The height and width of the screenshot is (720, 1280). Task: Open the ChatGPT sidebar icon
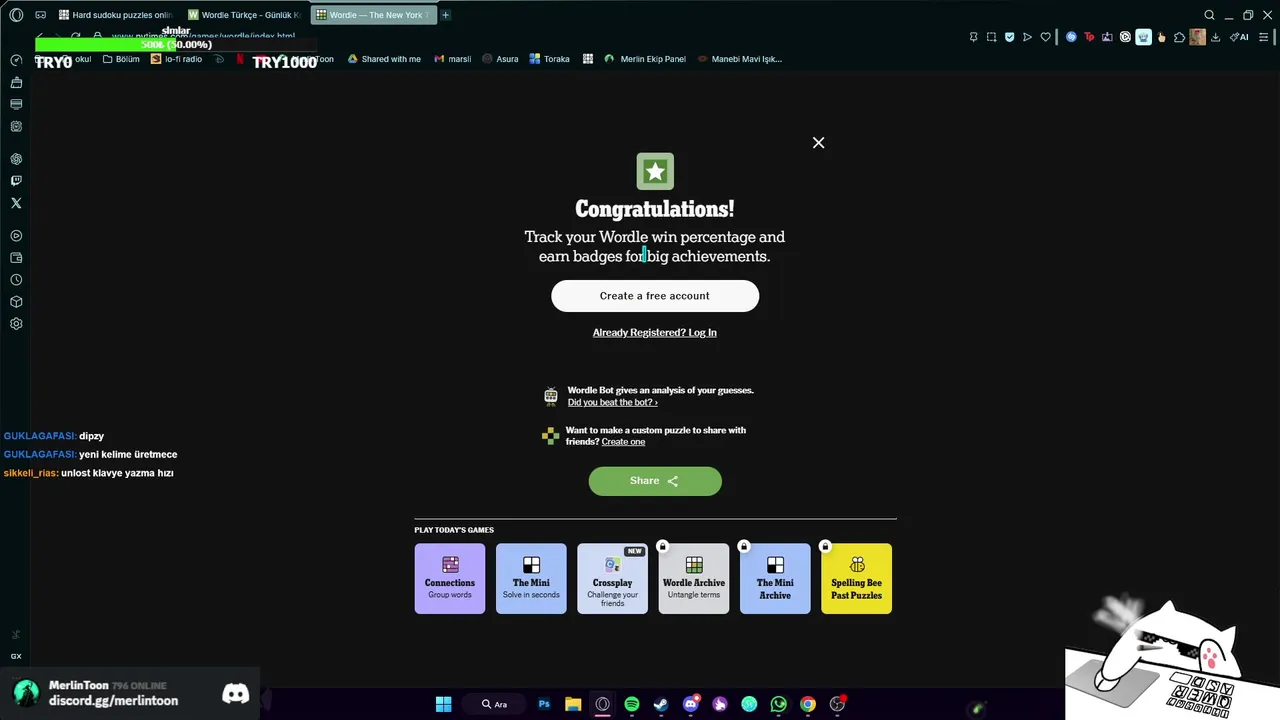pyautogui.click(x=16, y=159)
